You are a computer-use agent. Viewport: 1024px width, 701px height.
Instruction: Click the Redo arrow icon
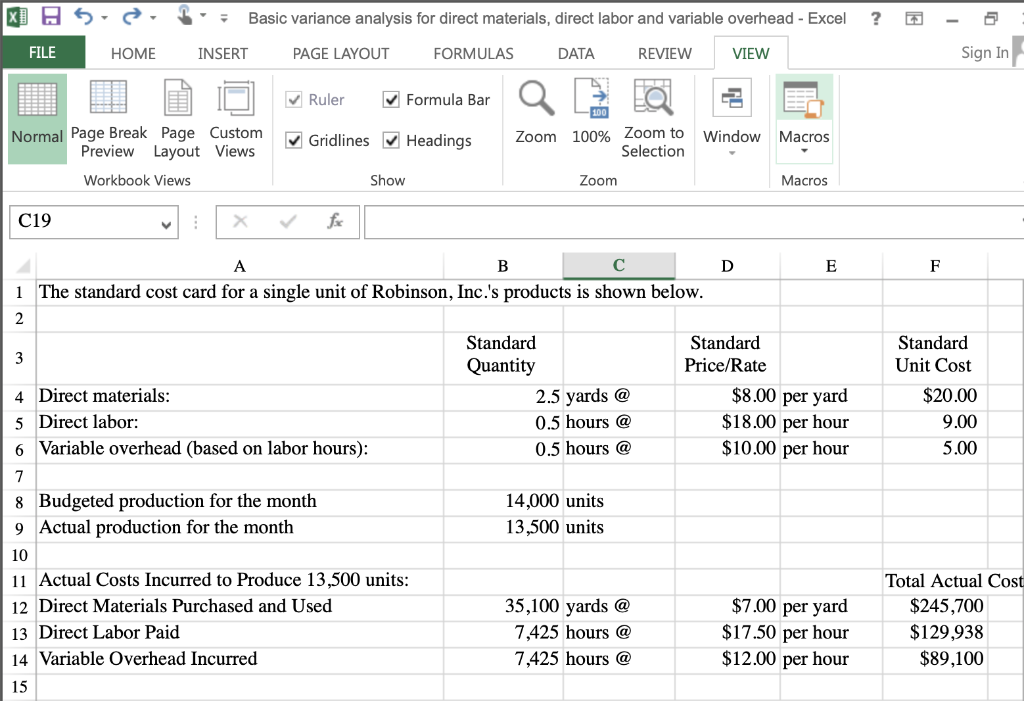[131, 16]
